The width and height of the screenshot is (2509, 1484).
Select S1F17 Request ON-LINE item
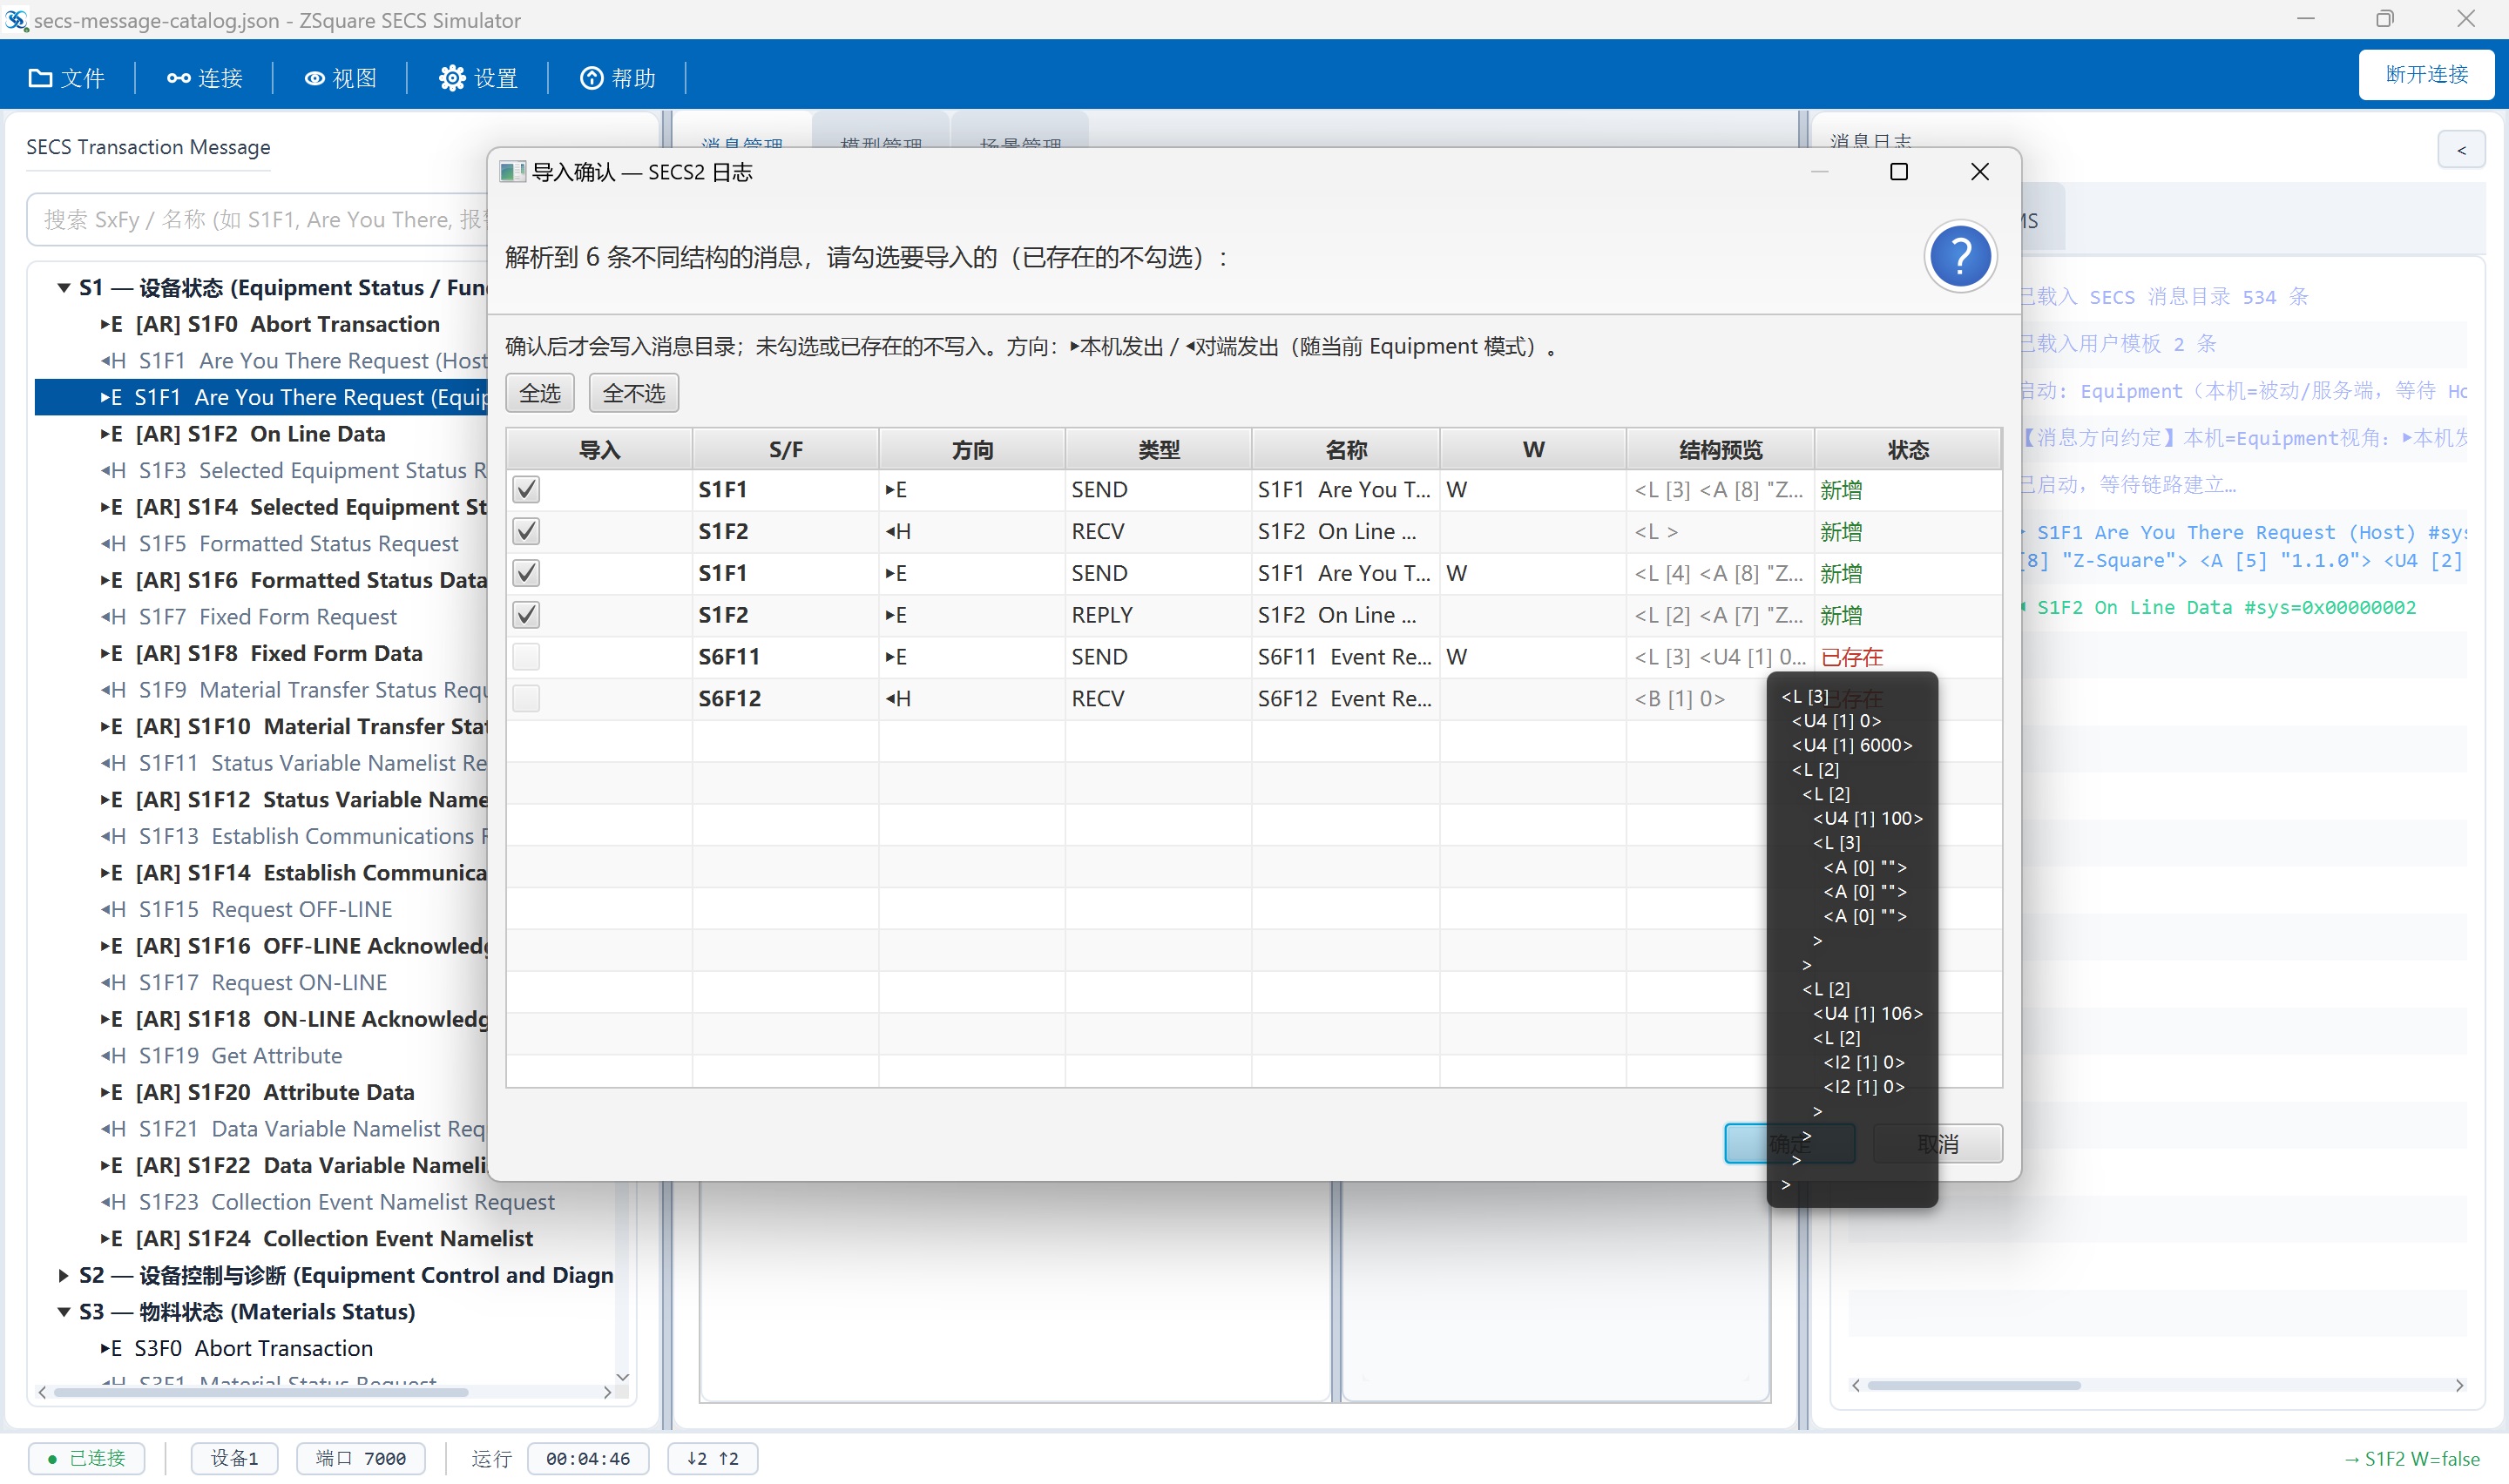click(244, 983)
